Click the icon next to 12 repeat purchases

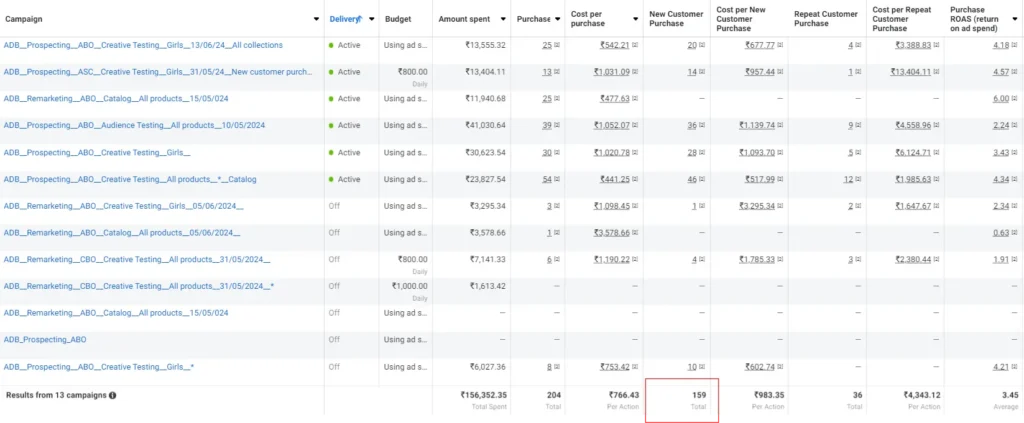point(858,180)
